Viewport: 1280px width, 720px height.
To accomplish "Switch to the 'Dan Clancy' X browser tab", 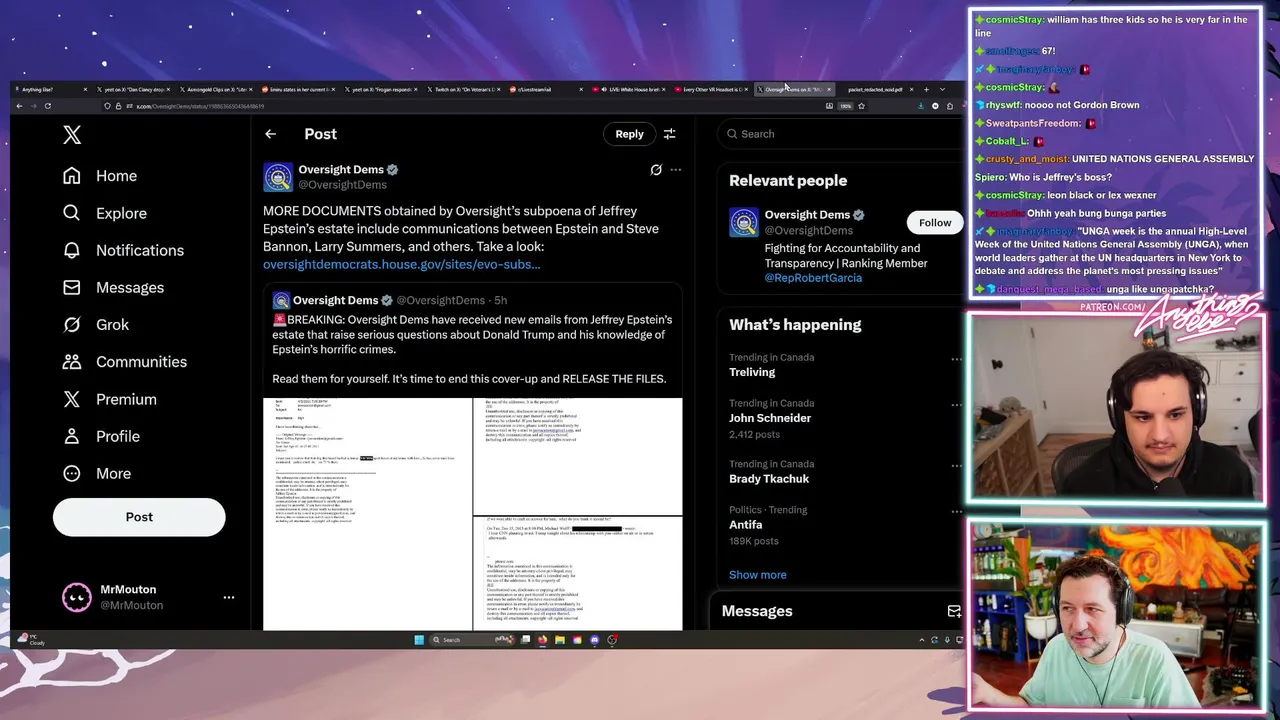I will pyautogui.click(x=135, y=90).
